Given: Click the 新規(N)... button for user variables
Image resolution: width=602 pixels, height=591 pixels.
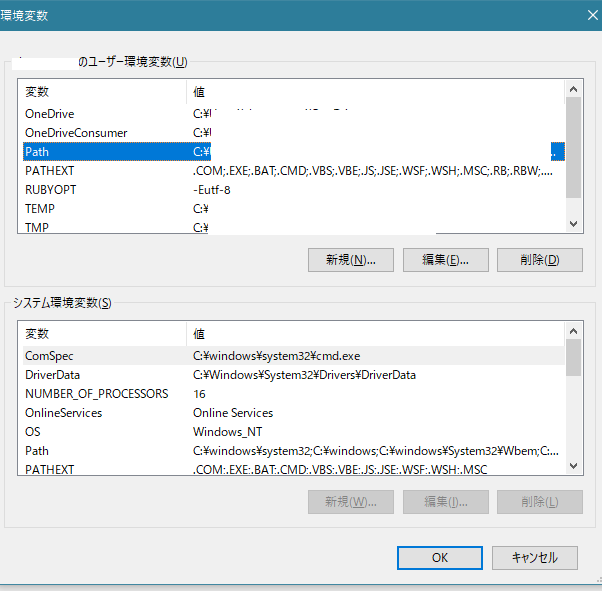Looking at the screenshot, I should point(351,260).
